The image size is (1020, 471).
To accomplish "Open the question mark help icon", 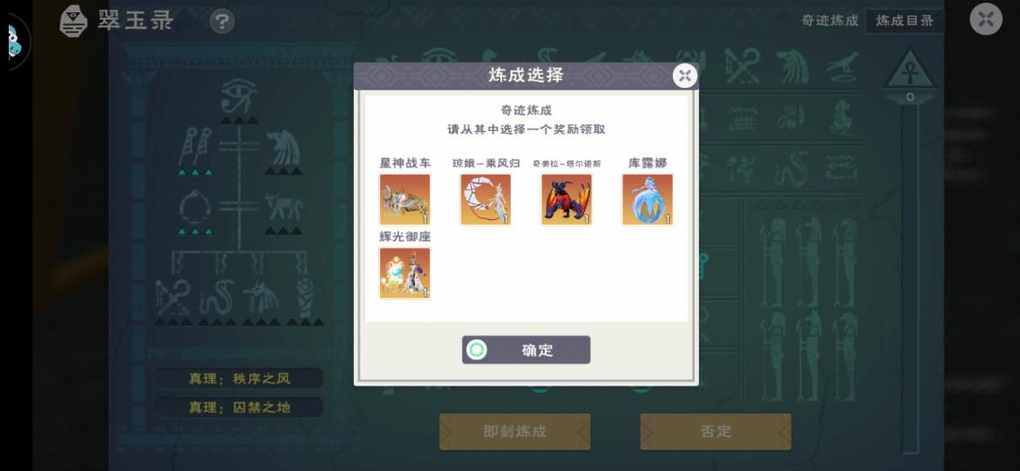I will pyautogui.click(x=222, y=22).
